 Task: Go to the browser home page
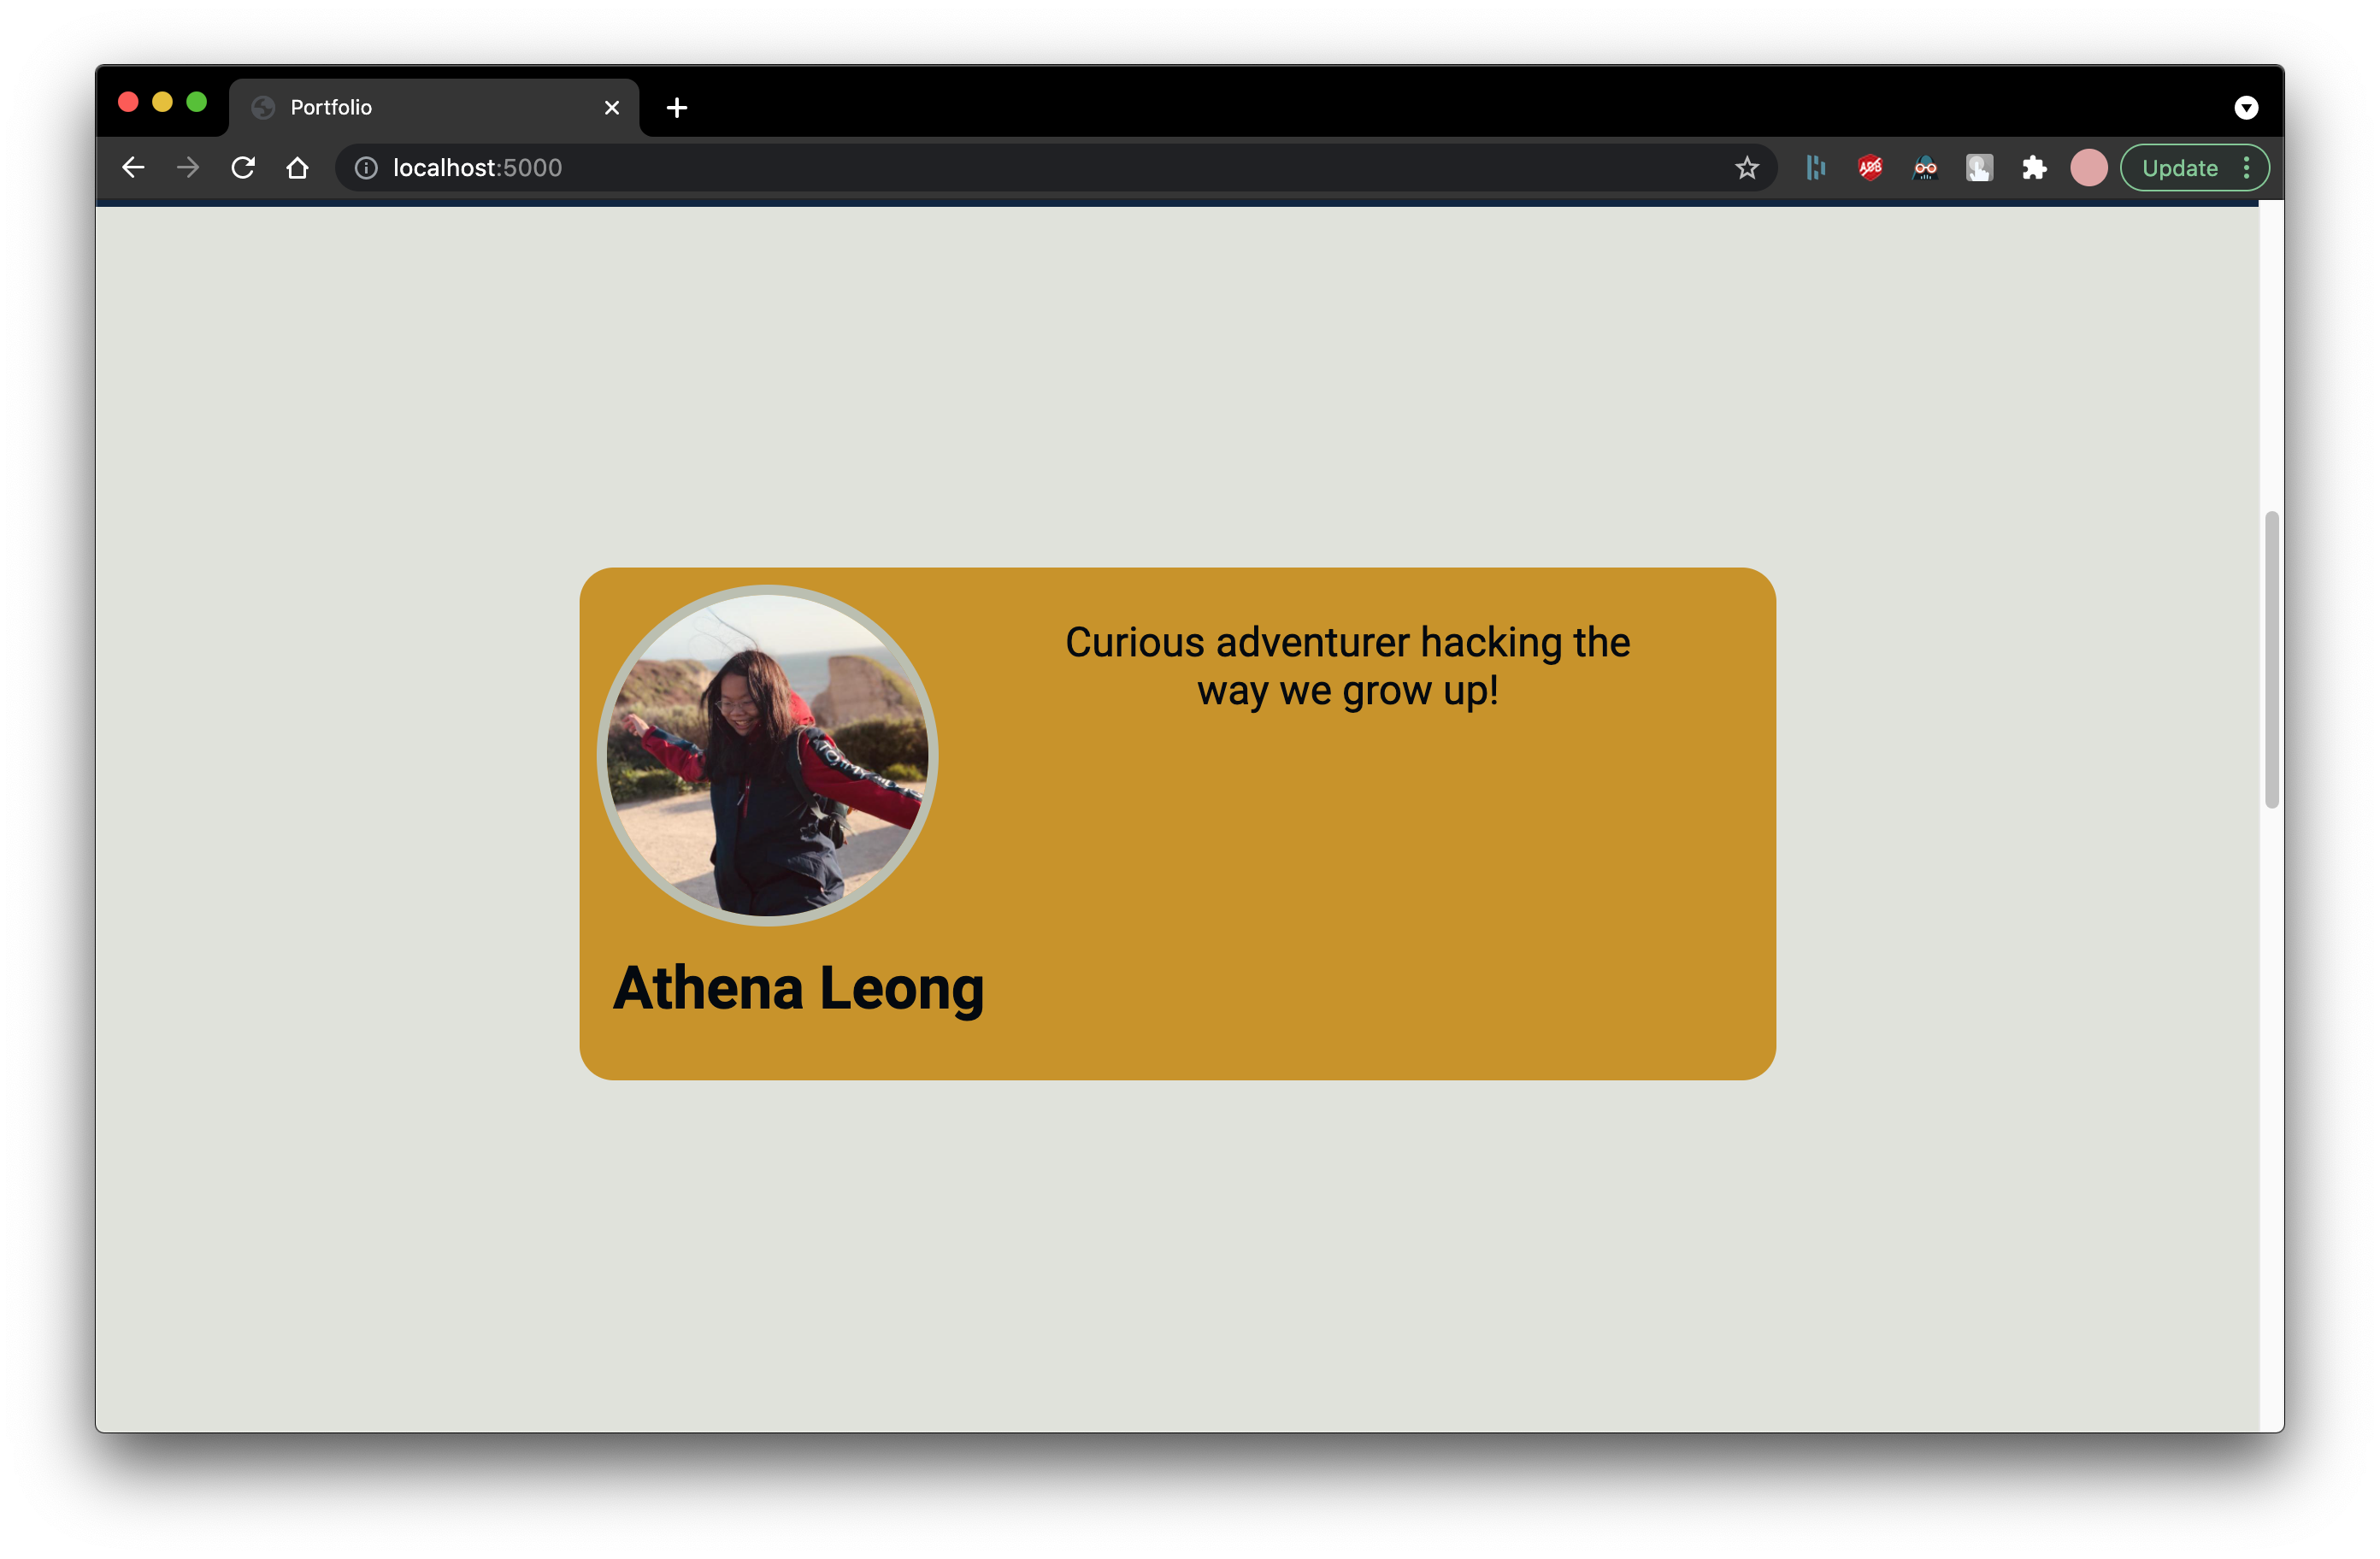point(297,168)
